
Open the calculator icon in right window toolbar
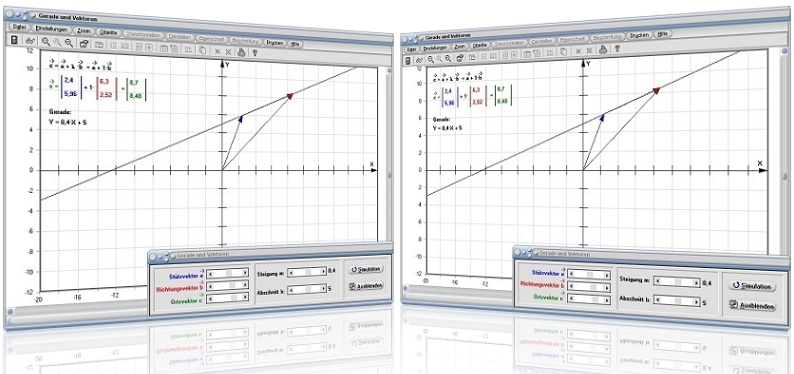click(408, 60)
